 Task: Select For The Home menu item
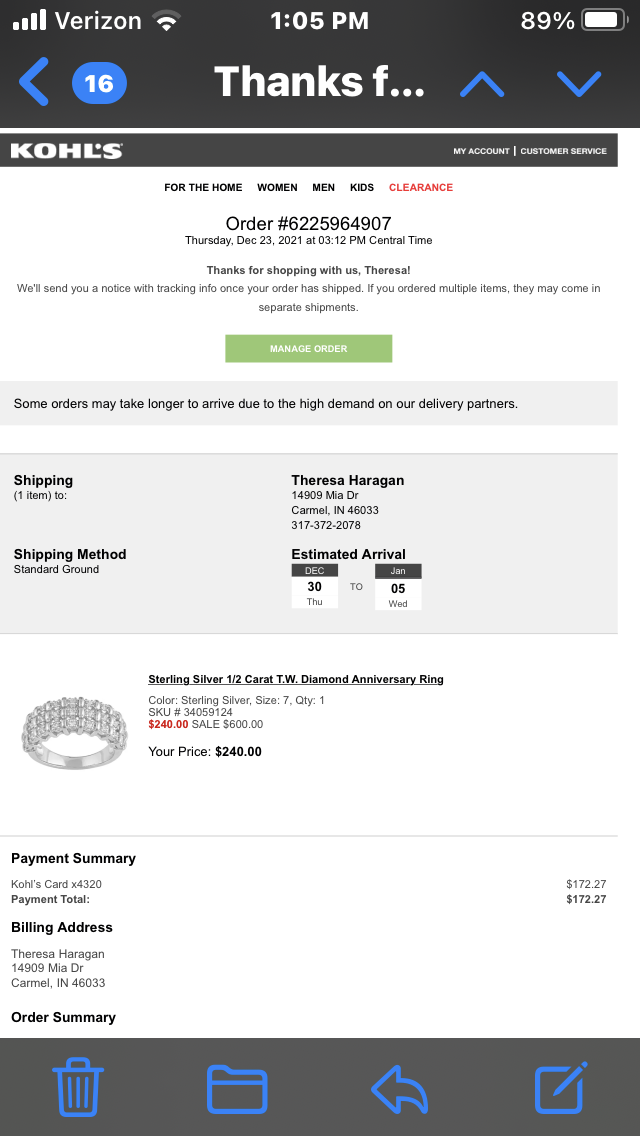[203, 188]
